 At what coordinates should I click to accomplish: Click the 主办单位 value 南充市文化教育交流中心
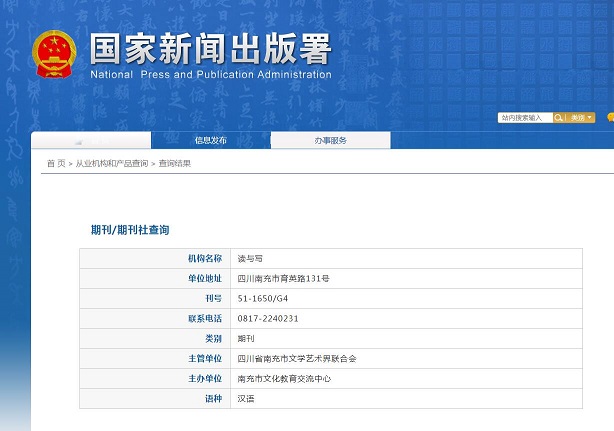tap(284, 379)
